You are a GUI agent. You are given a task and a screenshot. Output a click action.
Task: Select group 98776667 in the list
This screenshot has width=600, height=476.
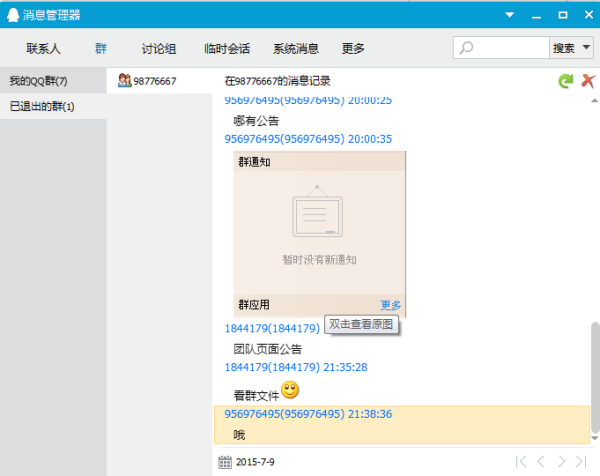(159, 81)
